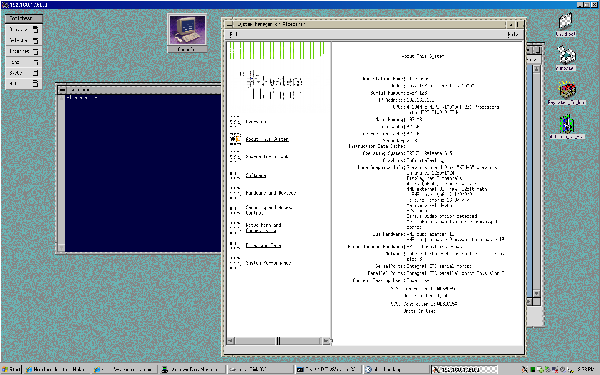
Task: Click the icon beside Hardware and Devices link
Action: click(x=235, y=193)
